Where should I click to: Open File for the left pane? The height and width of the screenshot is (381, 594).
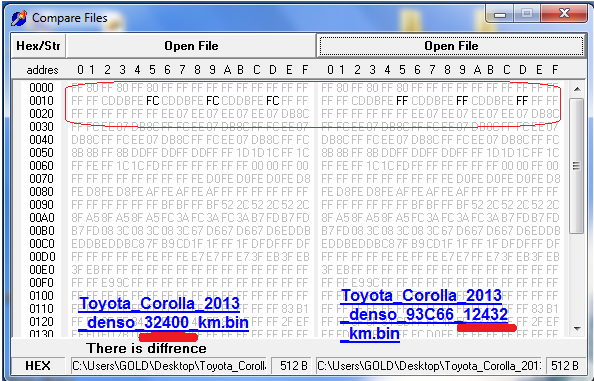pyautogui.click(x=191, y=46)
